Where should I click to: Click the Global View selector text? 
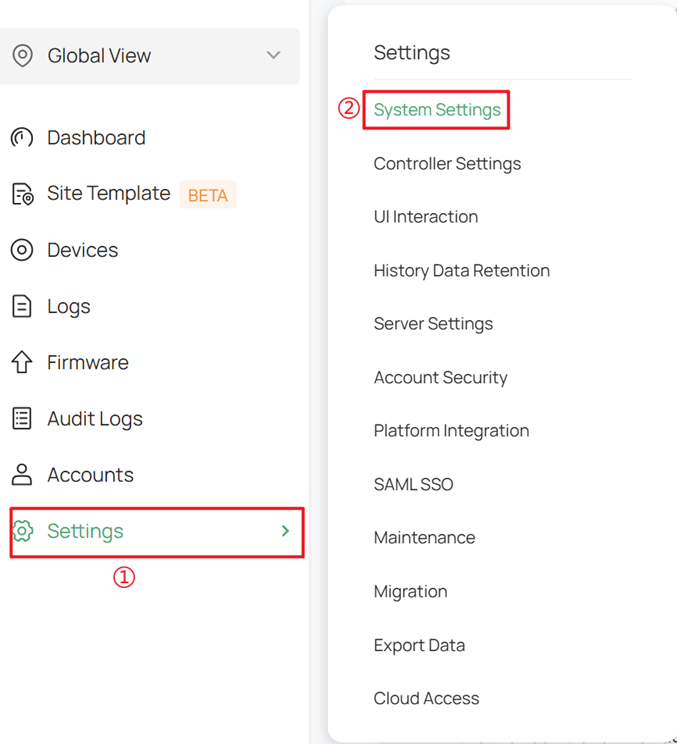[99, 56]
